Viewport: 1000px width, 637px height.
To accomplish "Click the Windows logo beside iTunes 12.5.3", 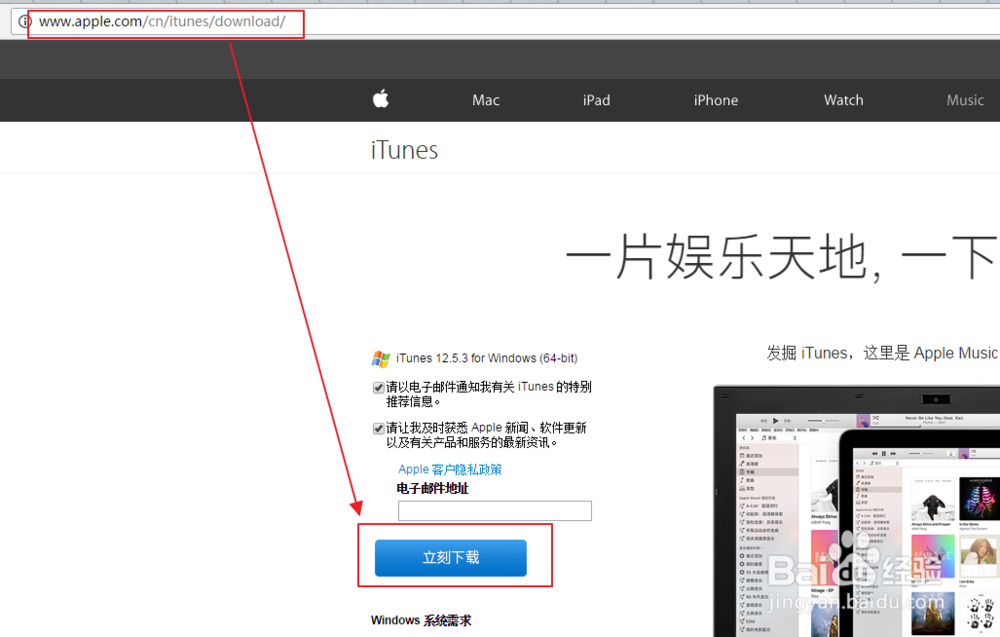I will [381, 359].
